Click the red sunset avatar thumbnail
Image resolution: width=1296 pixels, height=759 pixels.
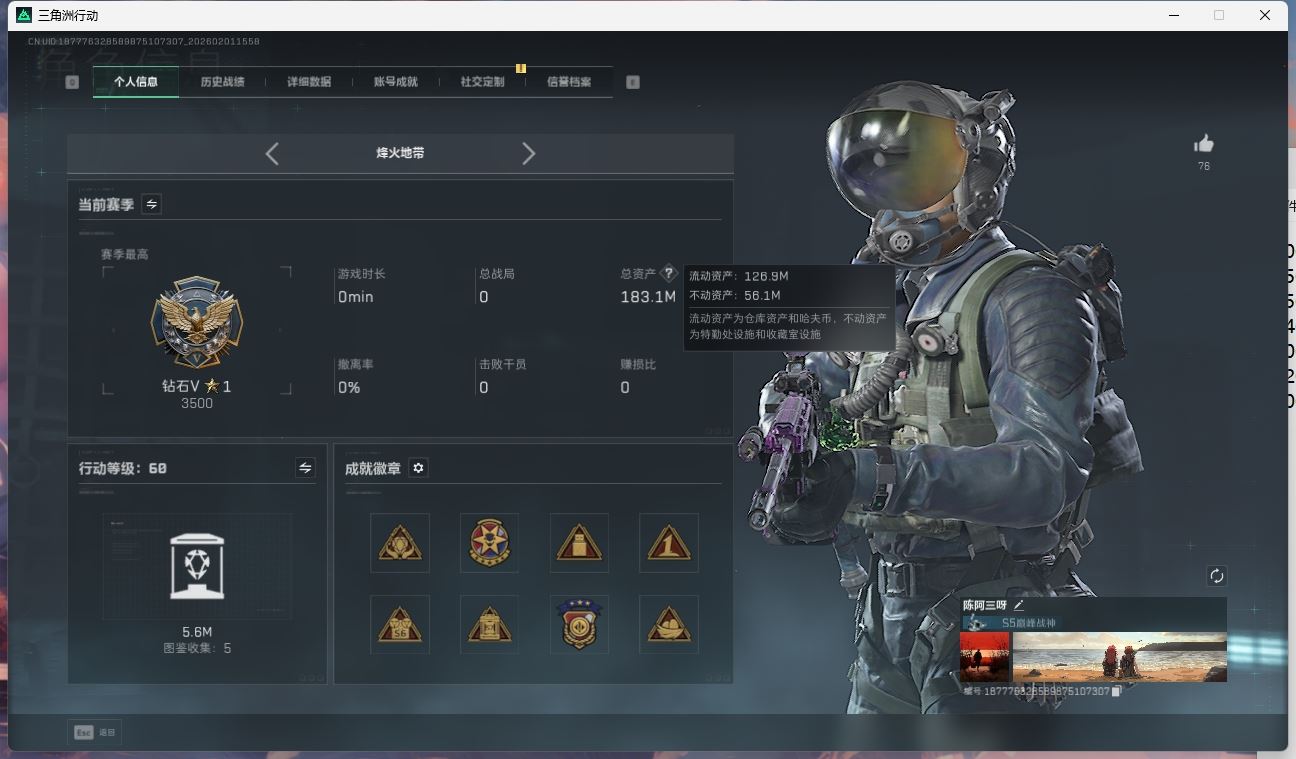pyautogui.click(x=984, y=657)
